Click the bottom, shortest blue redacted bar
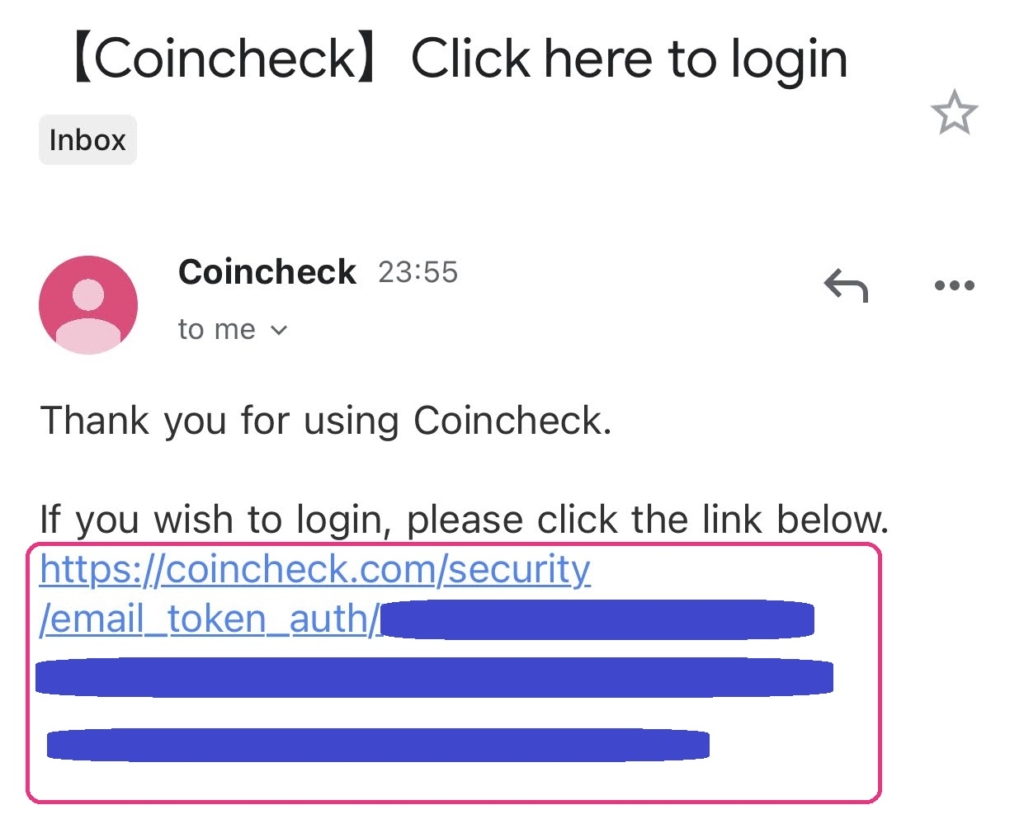1024x819 pixels. coord(378,745)
